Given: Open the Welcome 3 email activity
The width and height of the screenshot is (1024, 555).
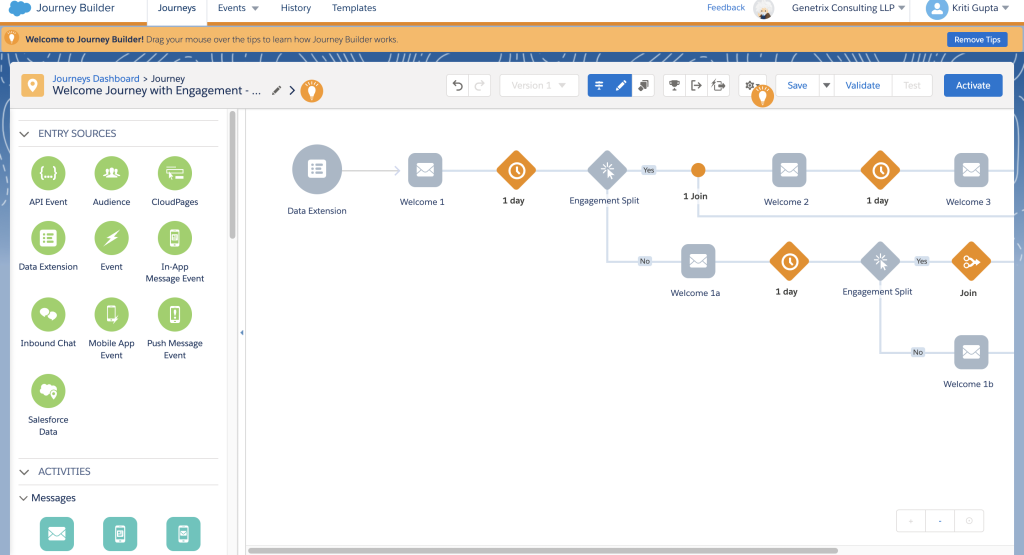Looking at the screenshot, I should [971, 170].
